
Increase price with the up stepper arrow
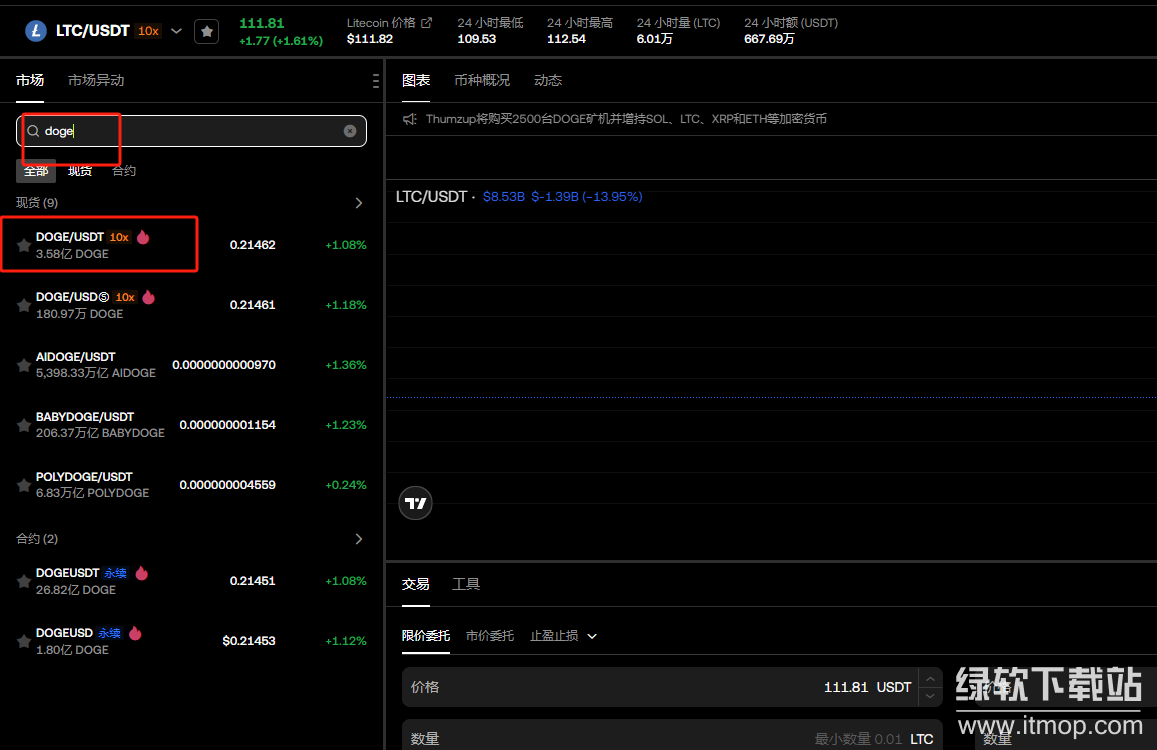point(931,679)
